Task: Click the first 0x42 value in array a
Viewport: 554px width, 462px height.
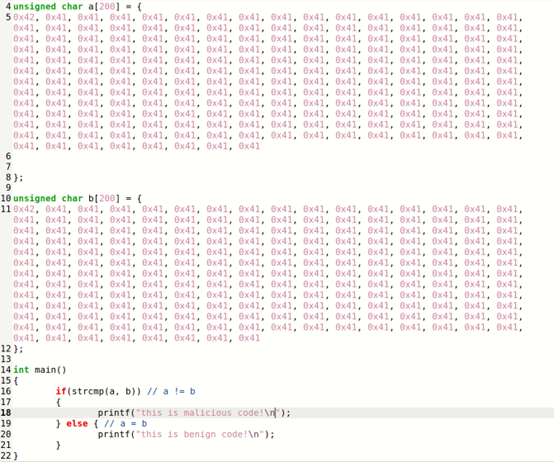Action: (x=24, y=17)
